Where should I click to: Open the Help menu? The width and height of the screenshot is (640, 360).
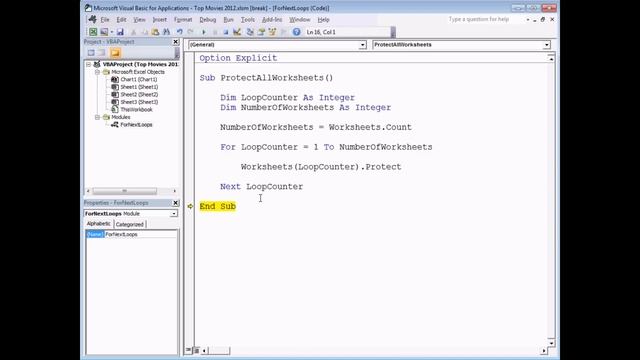pyautogui.click(x=323, y=20)
